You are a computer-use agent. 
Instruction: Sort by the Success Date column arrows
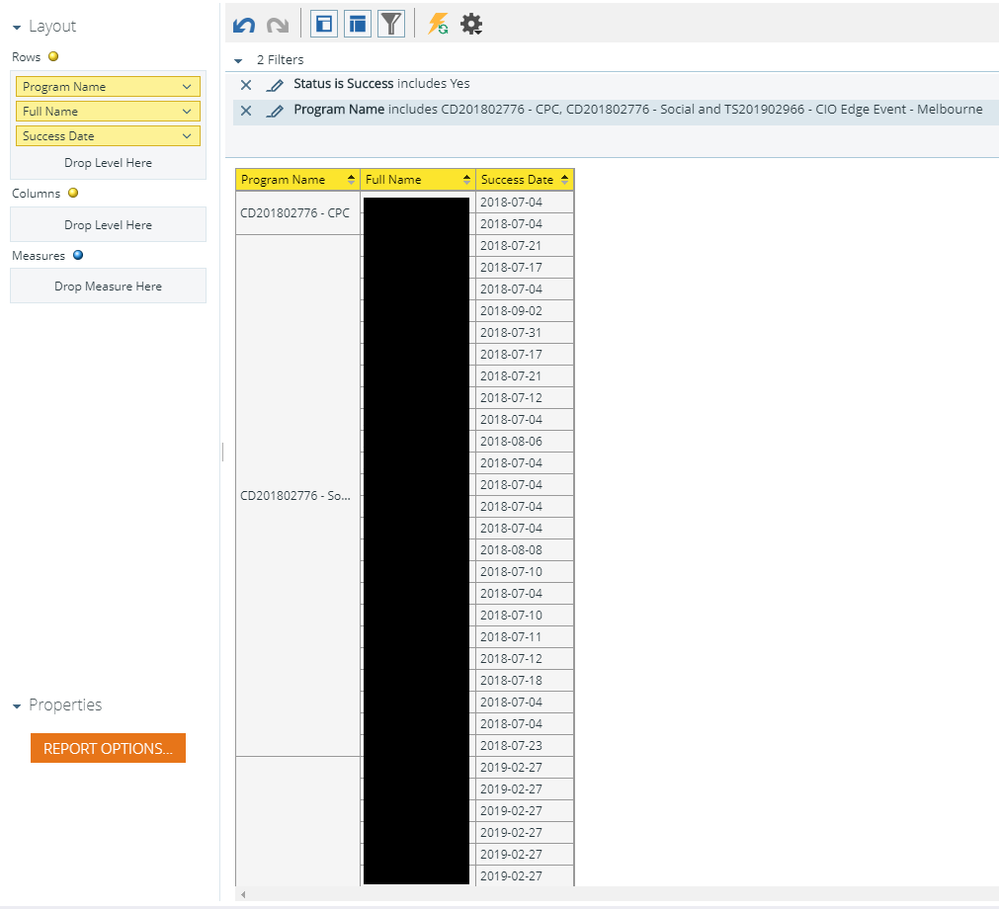(564, 180)
